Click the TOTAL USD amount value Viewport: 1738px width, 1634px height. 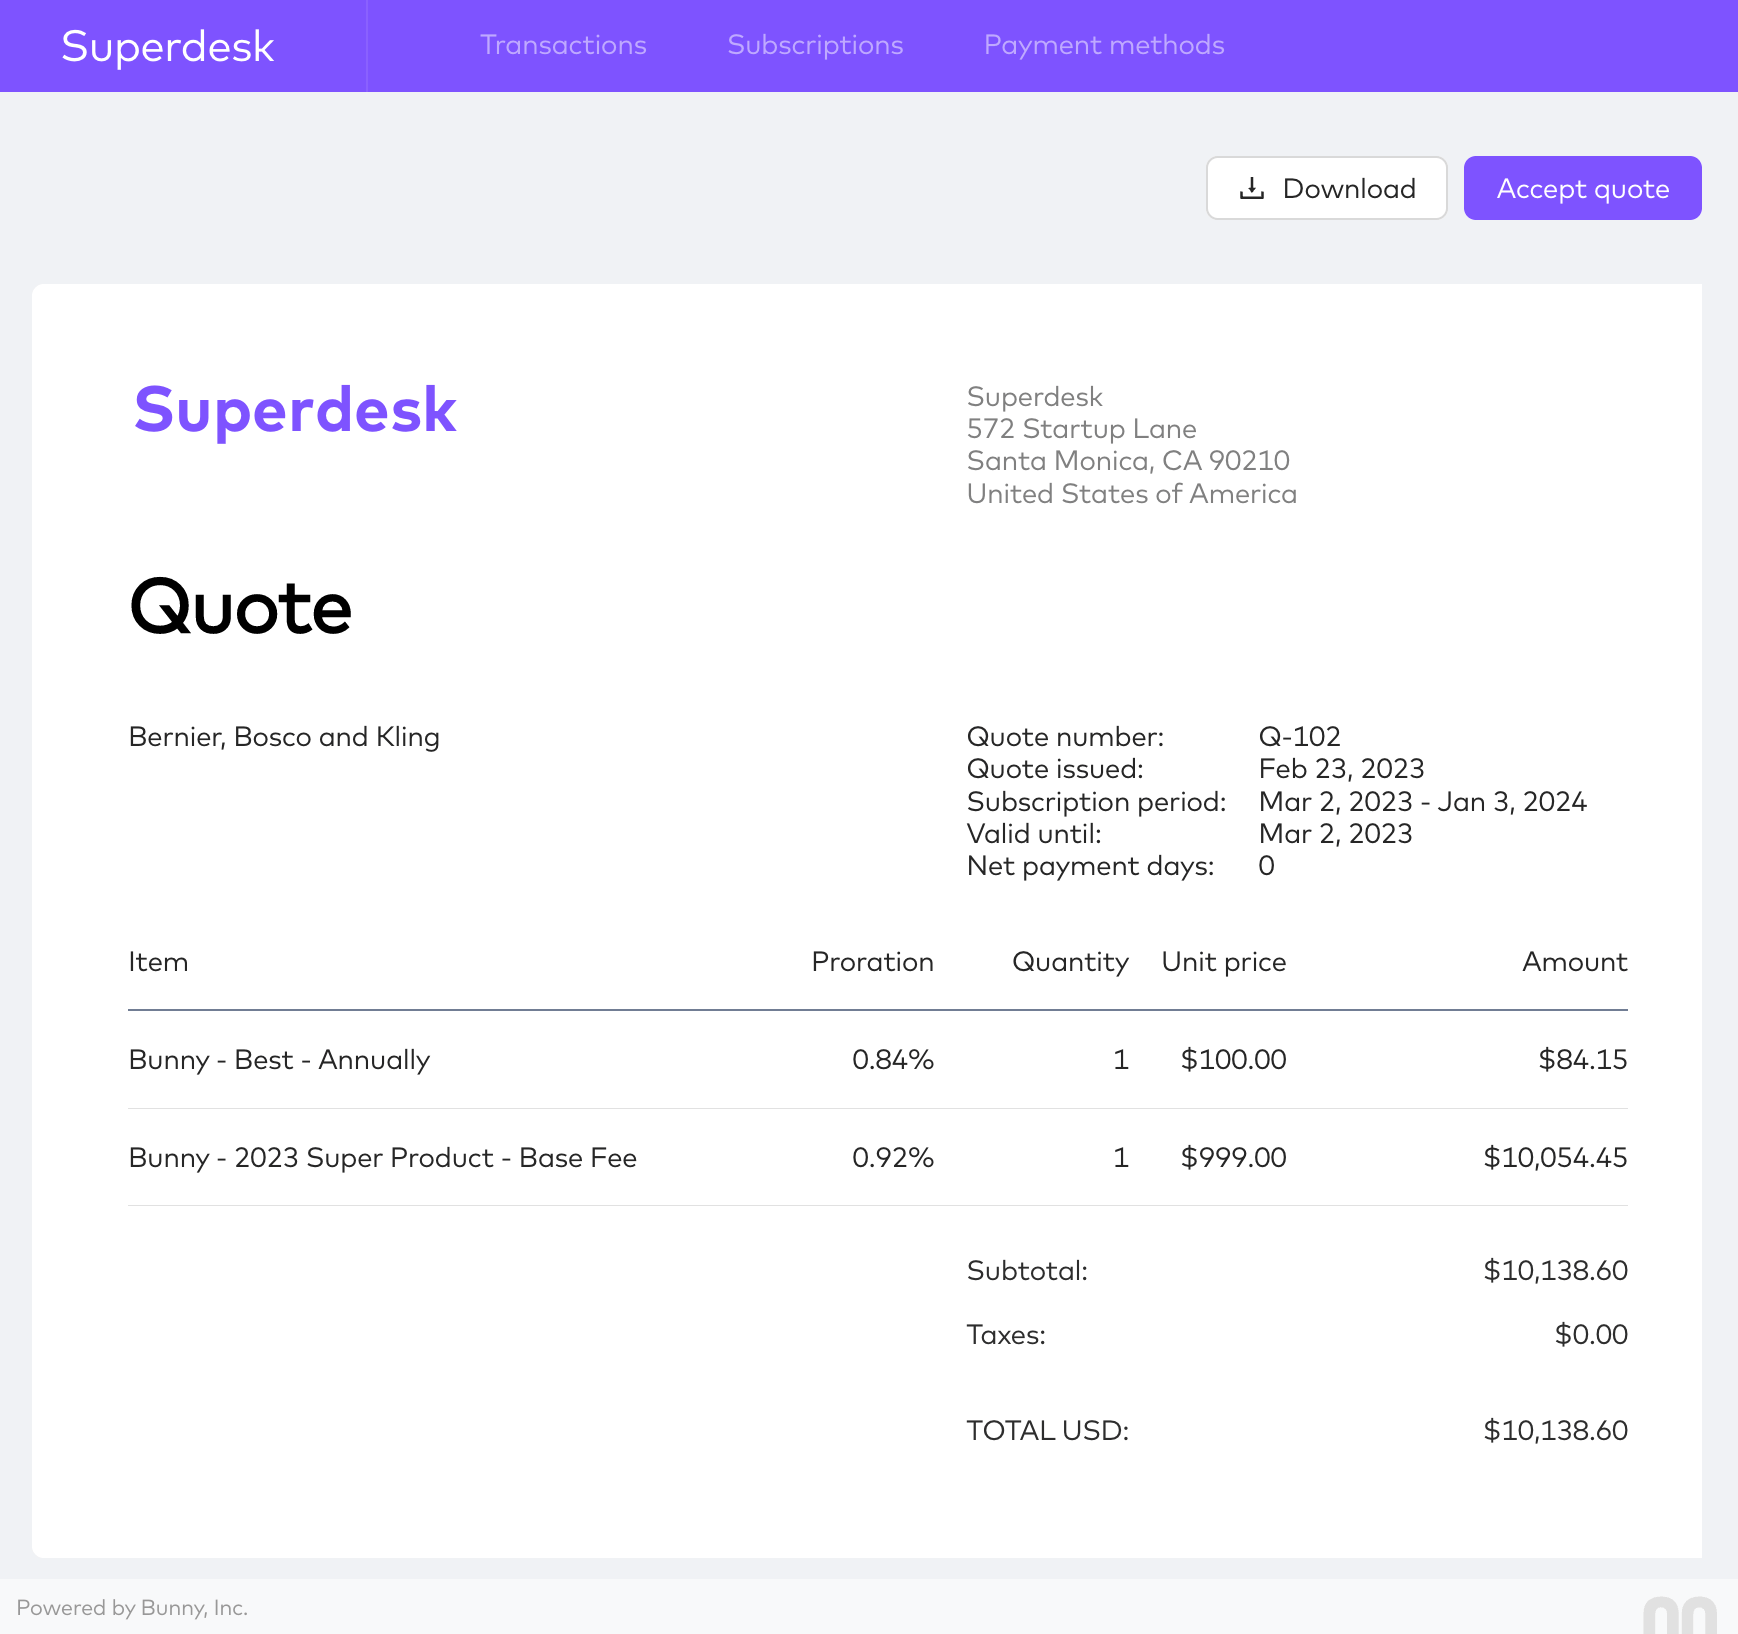pyautogui.click(x=1555, y=1430)
